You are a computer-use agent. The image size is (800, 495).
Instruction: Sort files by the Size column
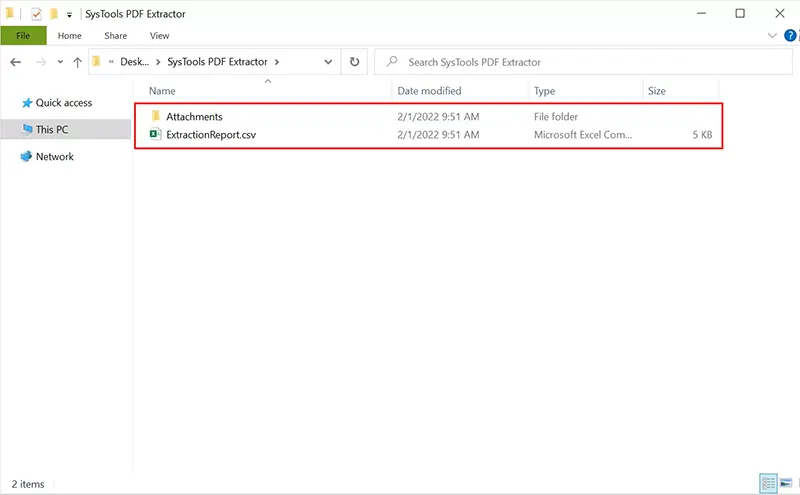pos(657,91)
